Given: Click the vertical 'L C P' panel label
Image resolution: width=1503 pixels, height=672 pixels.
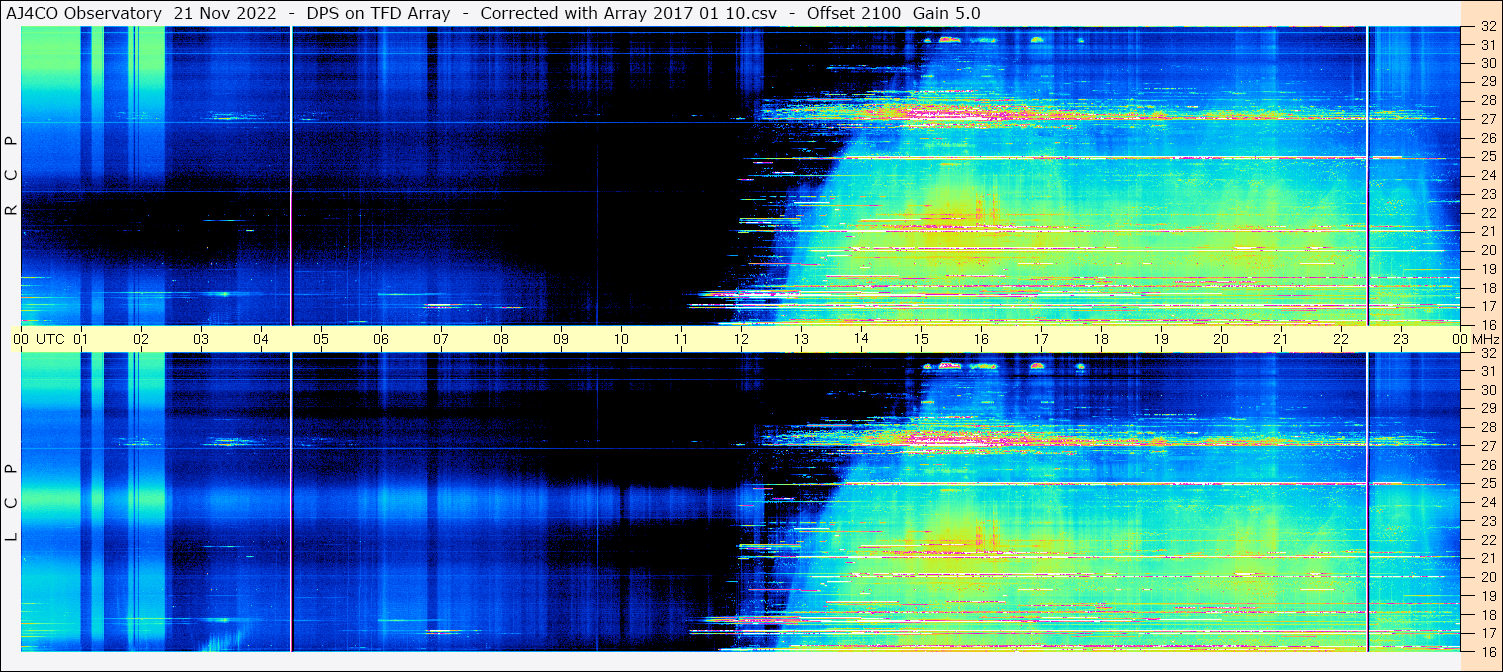Looking at the screenshot, I should 12,503.
